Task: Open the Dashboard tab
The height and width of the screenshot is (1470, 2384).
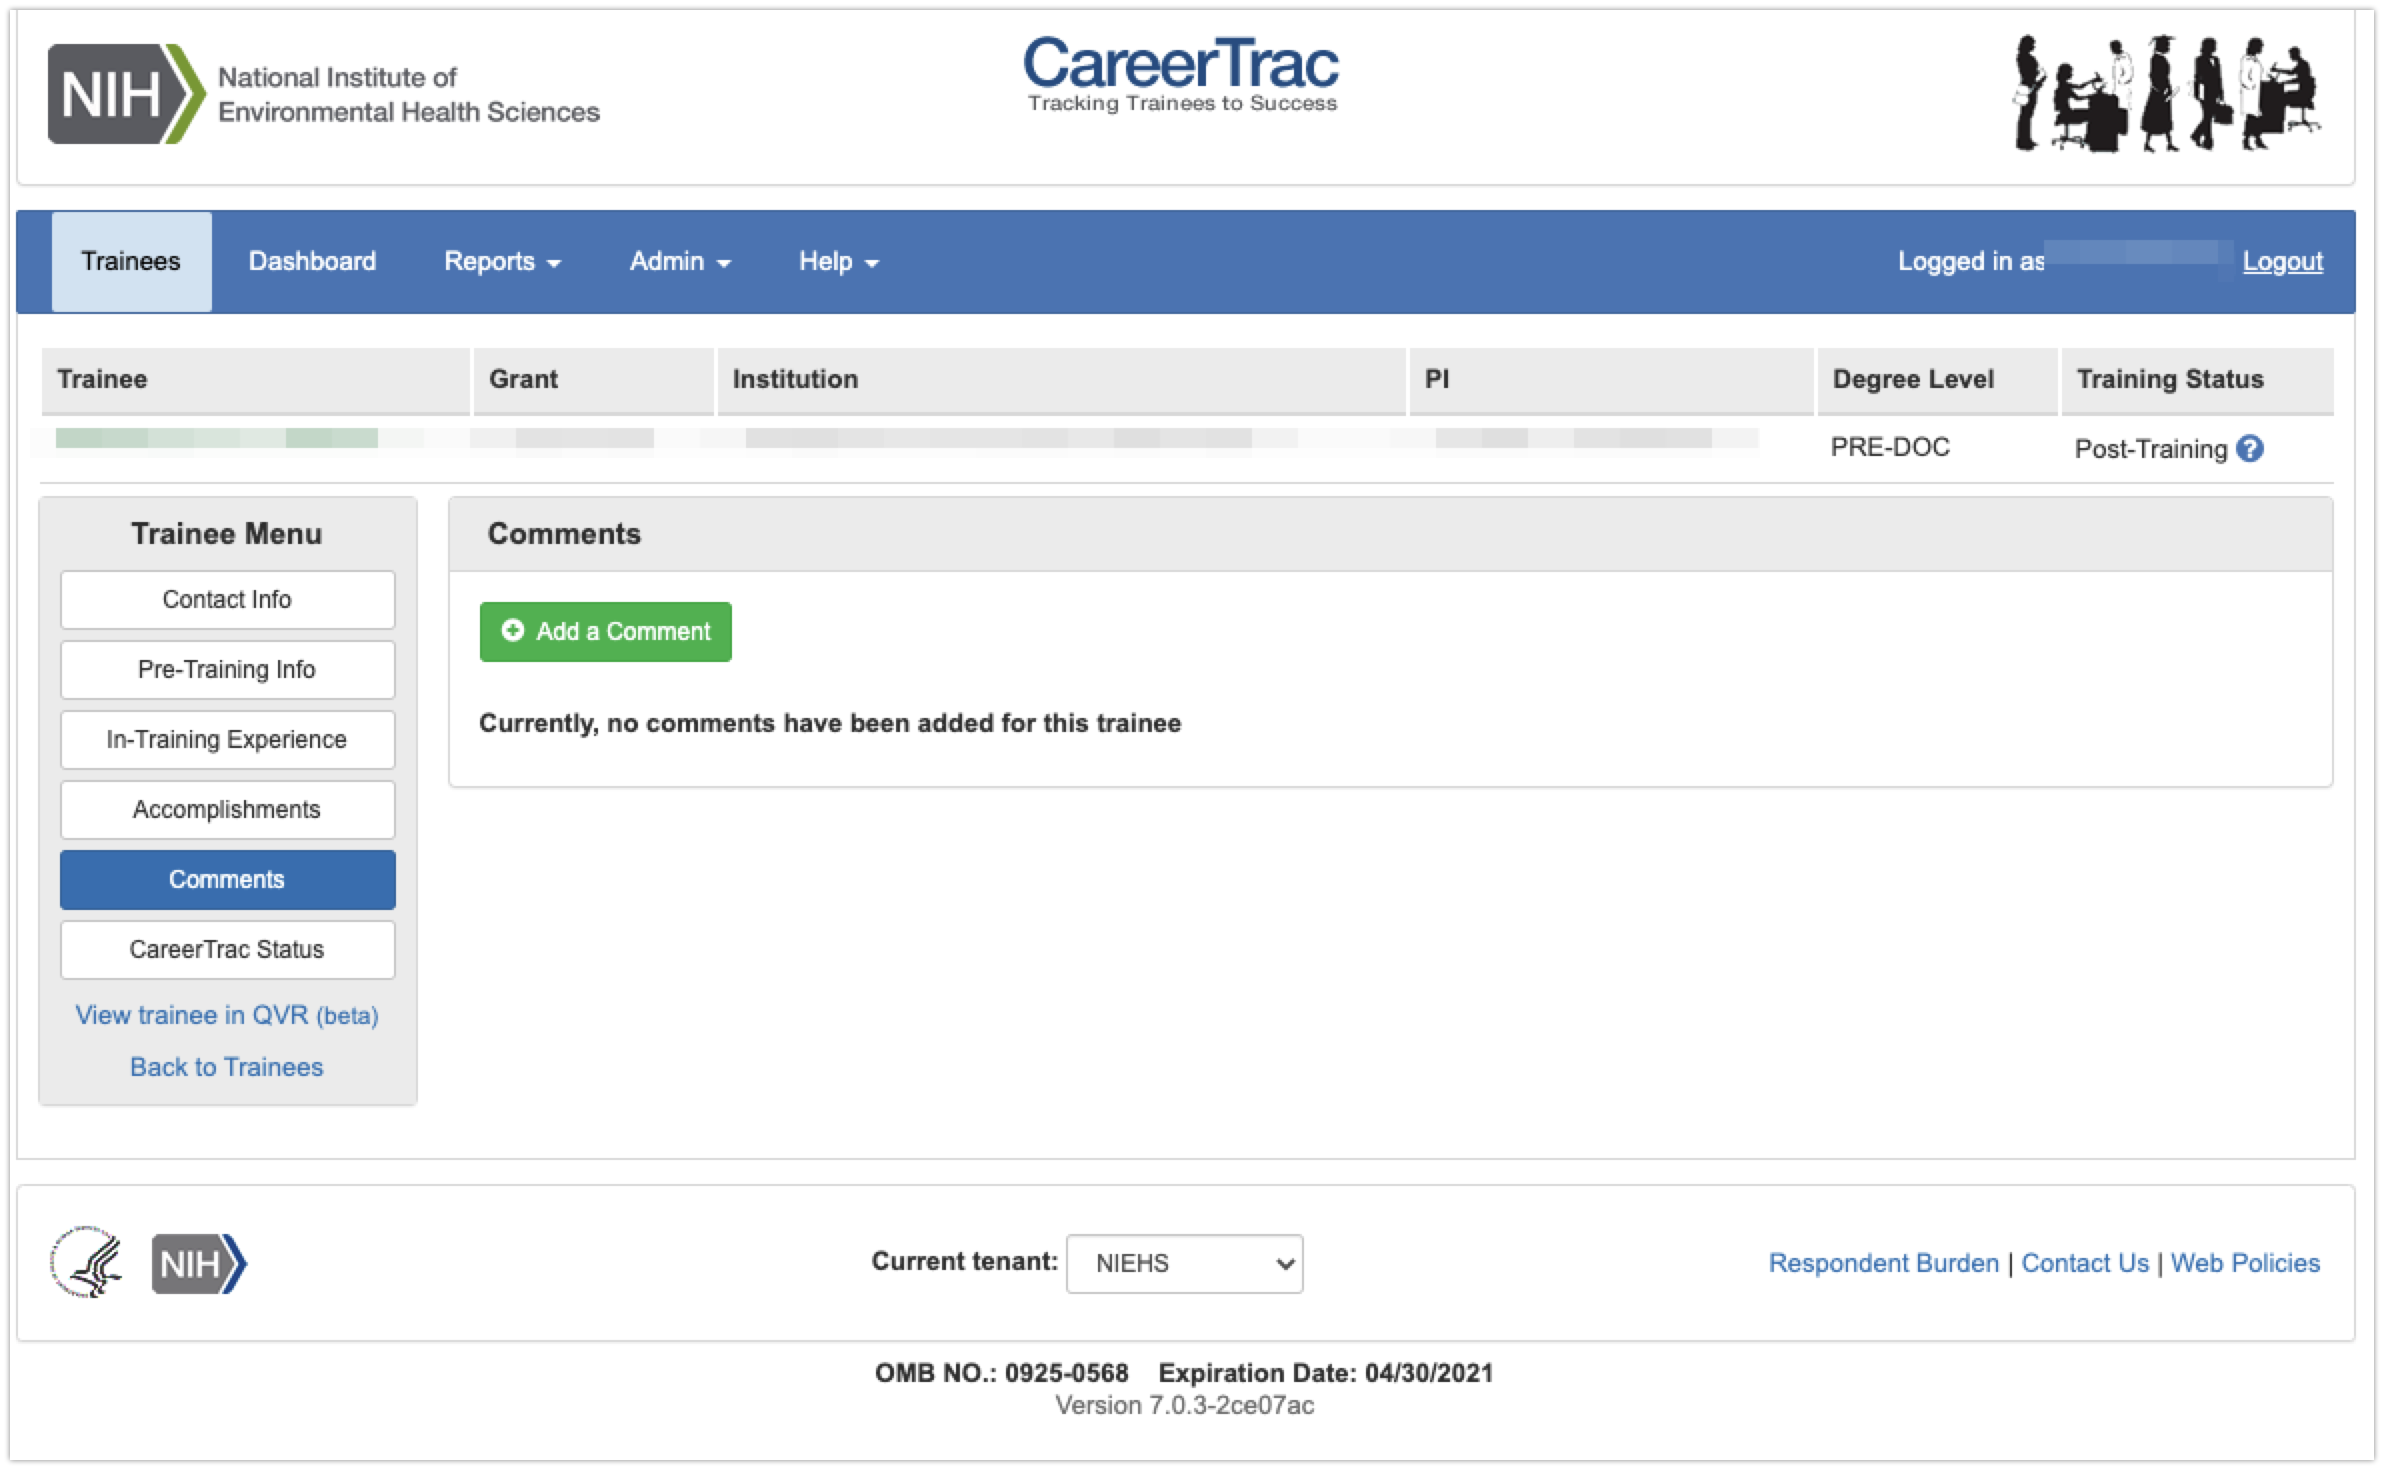Action: (312, 262)
